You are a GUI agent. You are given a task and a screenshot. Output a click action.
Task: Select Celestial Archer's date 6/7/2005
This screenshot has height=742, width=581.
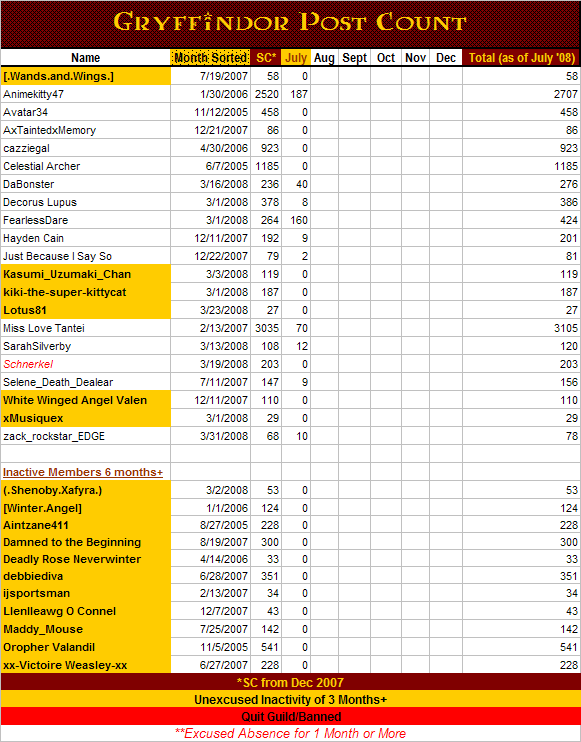[x=211, y=166]
